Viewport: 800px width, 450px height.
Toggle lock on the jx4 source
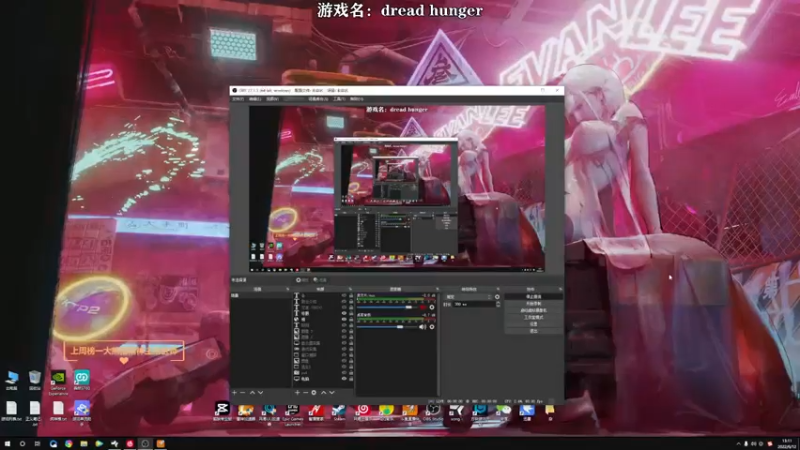[x=351, y=373]
